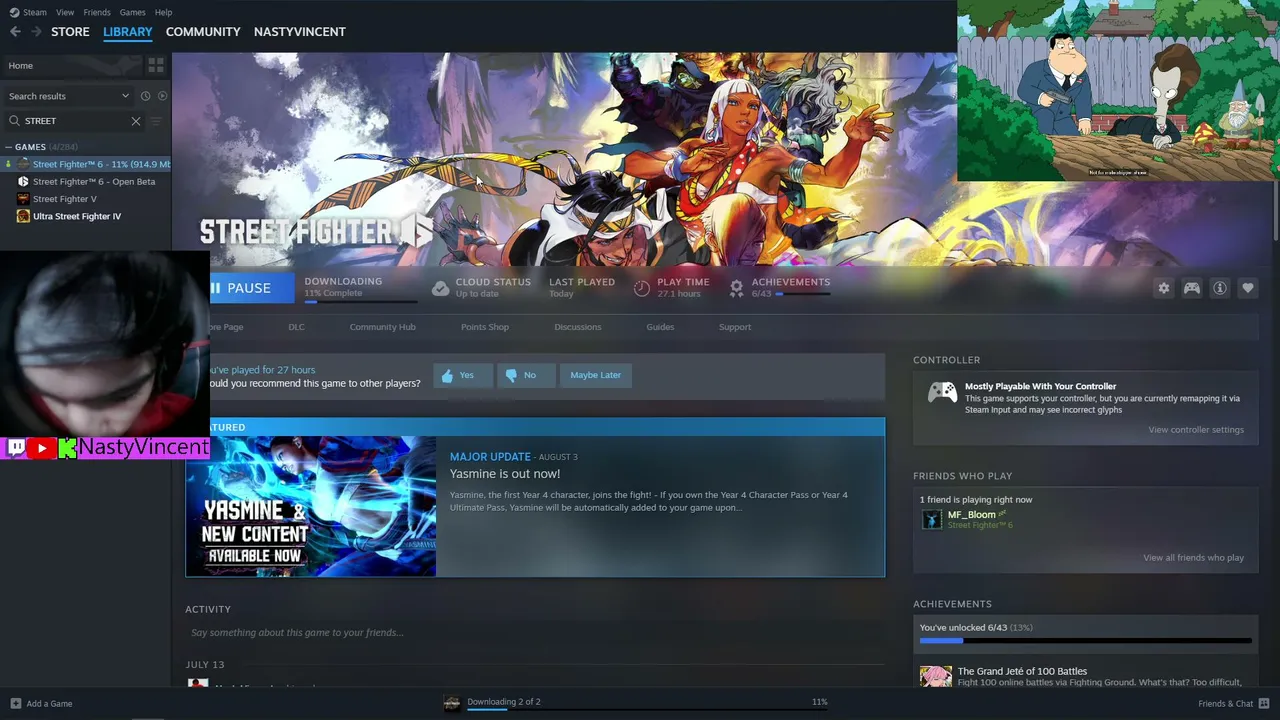
Task: Click the bottom download progress bar
Action: click(x=647, y=708)
